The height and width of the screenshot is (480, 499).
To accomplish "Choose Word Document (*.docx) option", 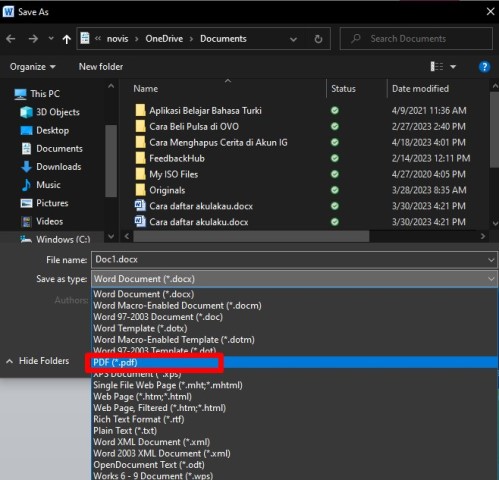I will (x=295, y=294).
